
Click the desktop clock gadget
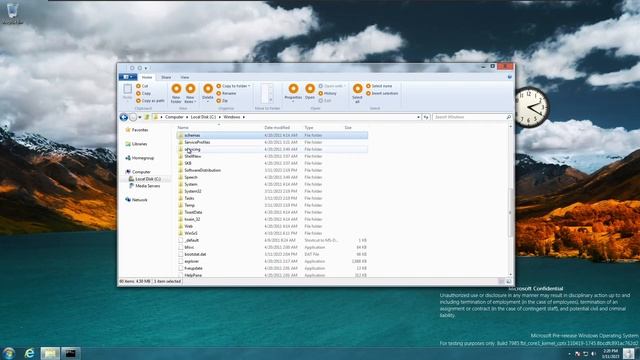pyautogui.click(x=530, y=107)
